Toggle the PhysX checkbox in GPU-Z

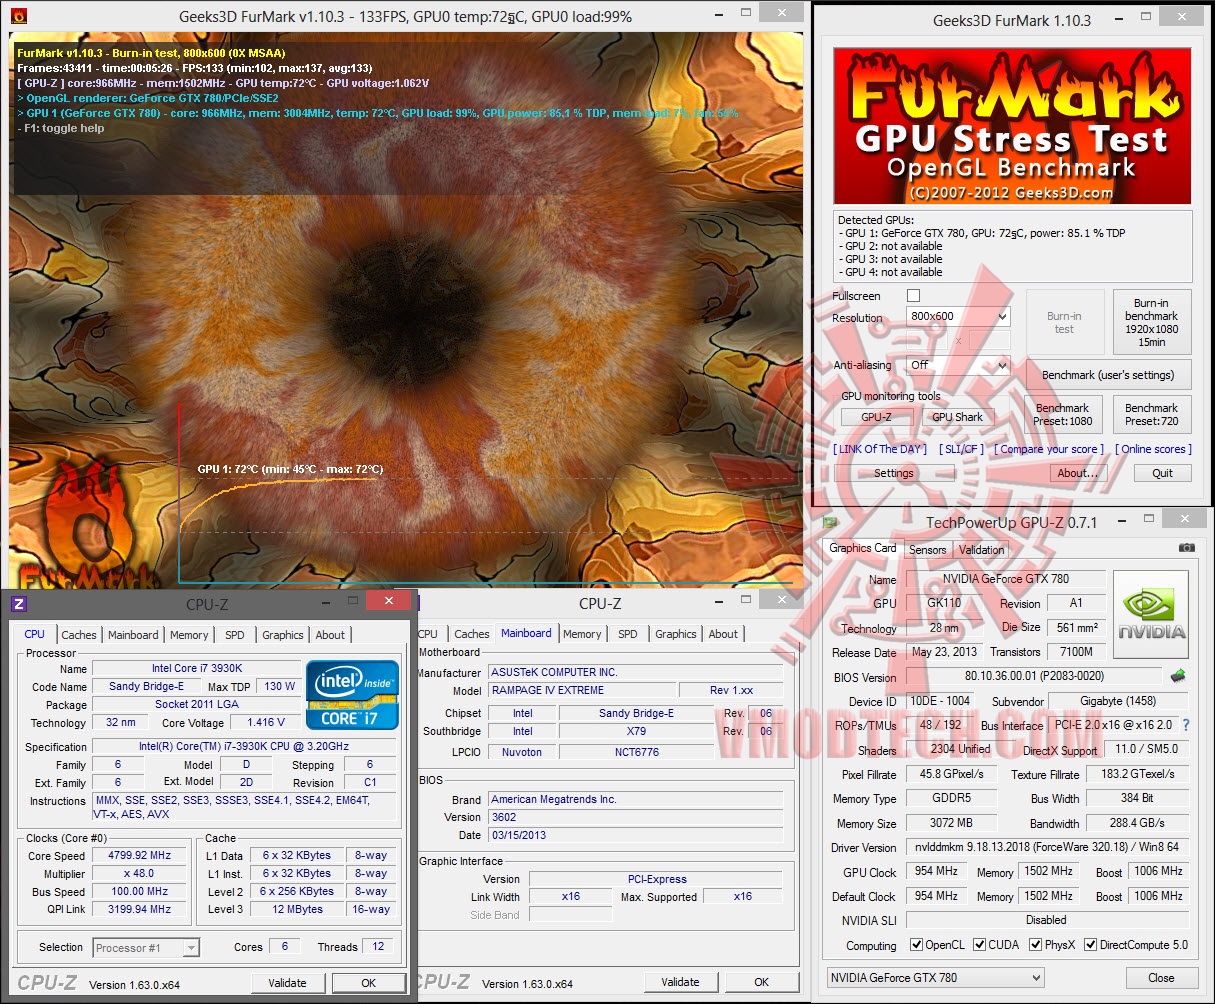coord(1035,945)
